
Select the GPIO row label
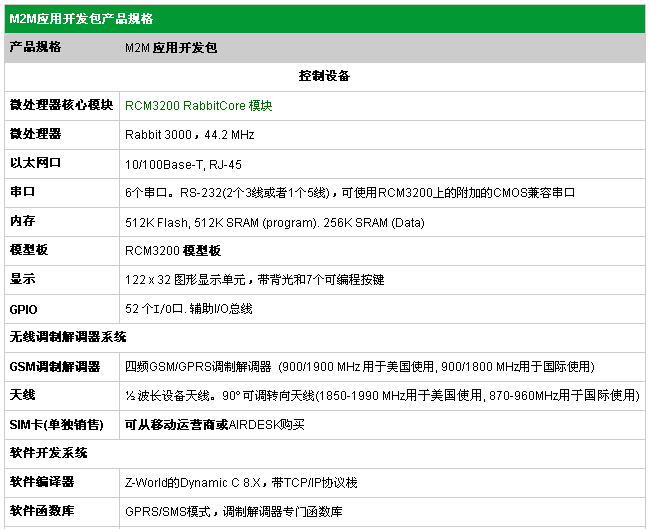click(24, 309)
